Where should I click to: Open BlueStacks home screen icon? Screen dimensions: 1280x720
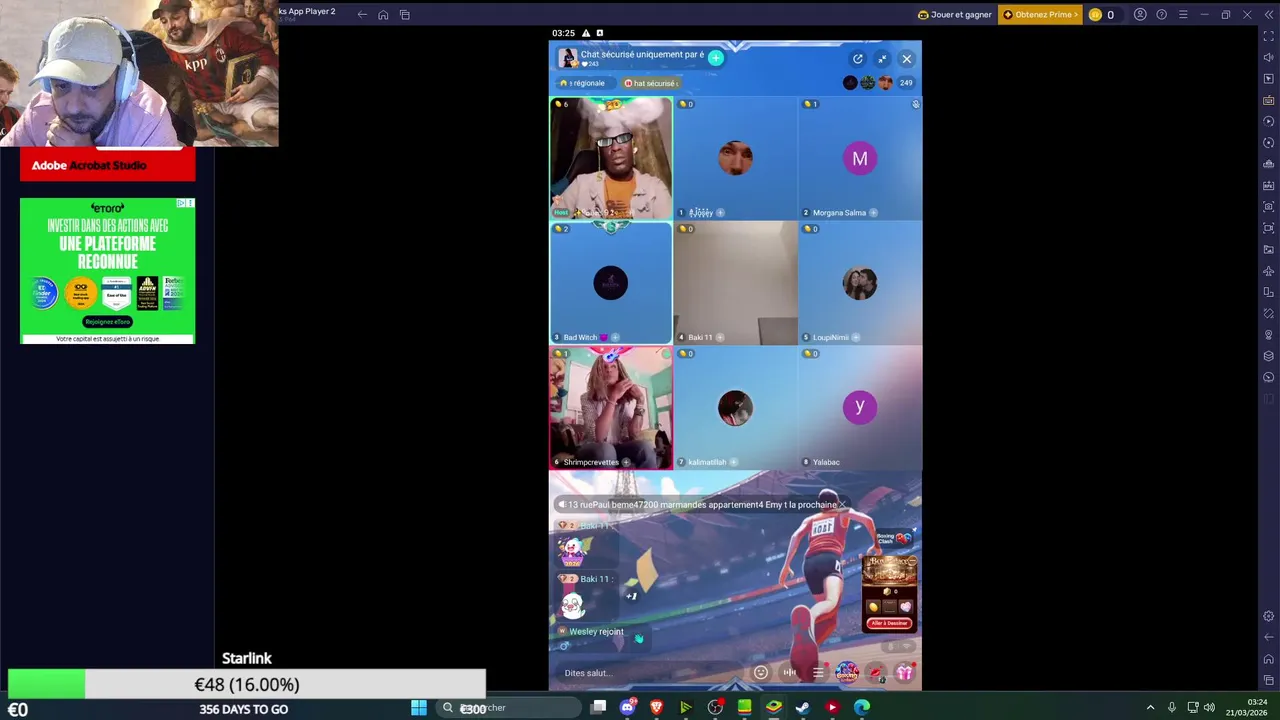pyautogui.click(x=383, y=14)
